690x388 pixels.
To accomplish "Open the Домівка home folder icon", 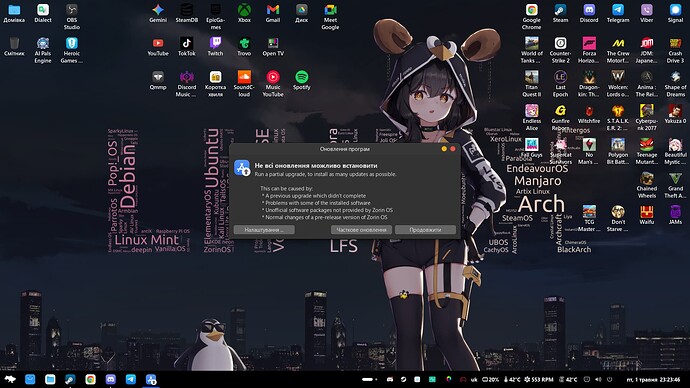I will (14, 13).
